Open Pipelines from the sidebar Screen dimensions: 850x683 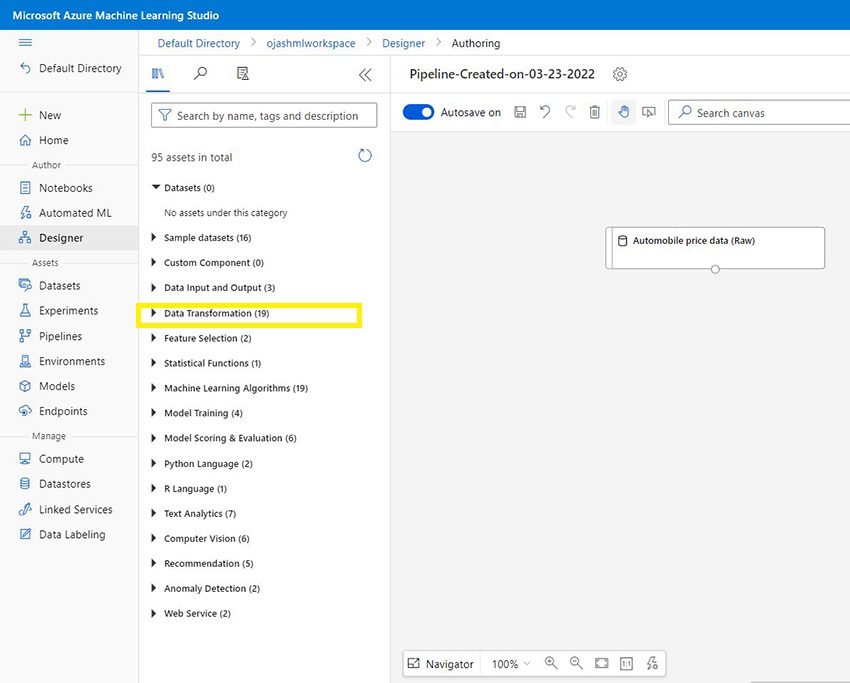[x=50, y=336]
